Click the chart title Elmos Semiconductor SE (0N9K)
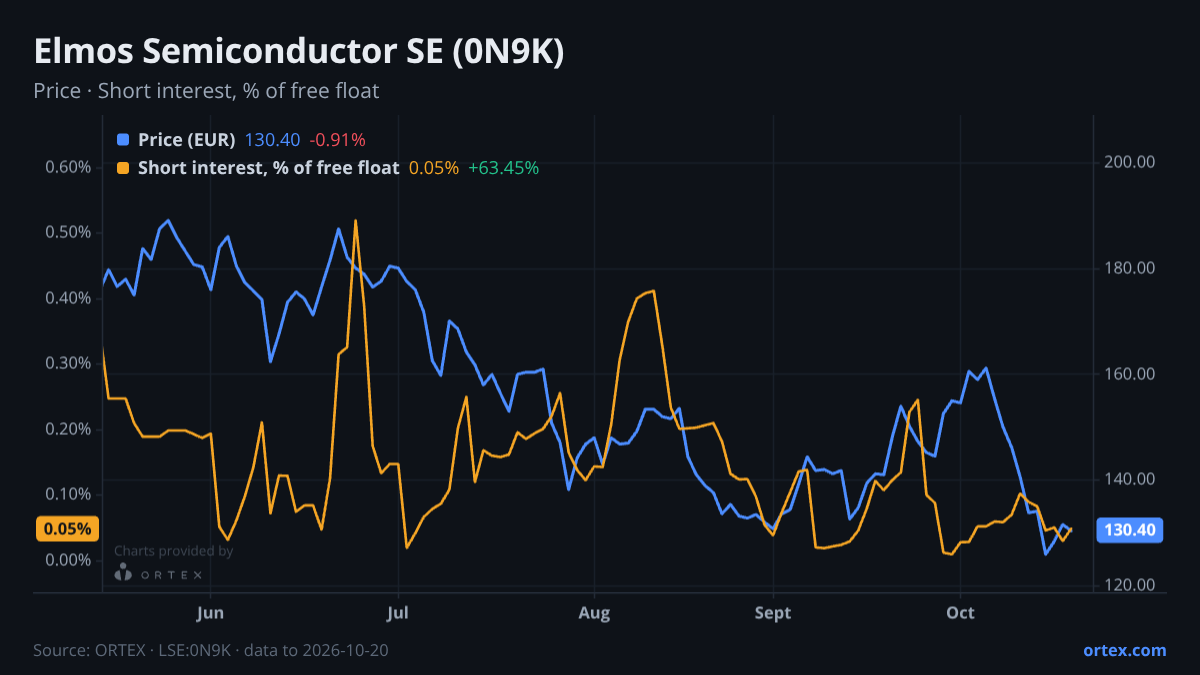 [x=299, y=53]
